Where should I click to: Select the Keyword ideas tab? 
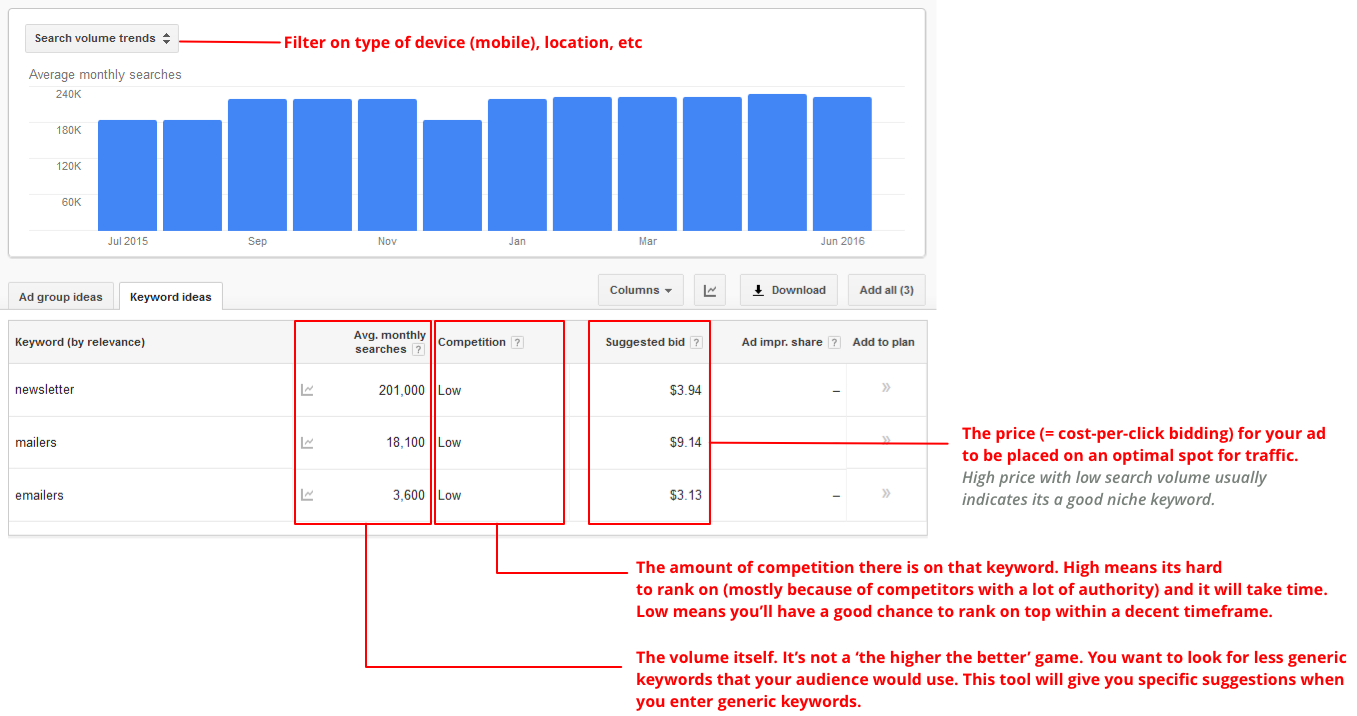click(x=171, y=297)
